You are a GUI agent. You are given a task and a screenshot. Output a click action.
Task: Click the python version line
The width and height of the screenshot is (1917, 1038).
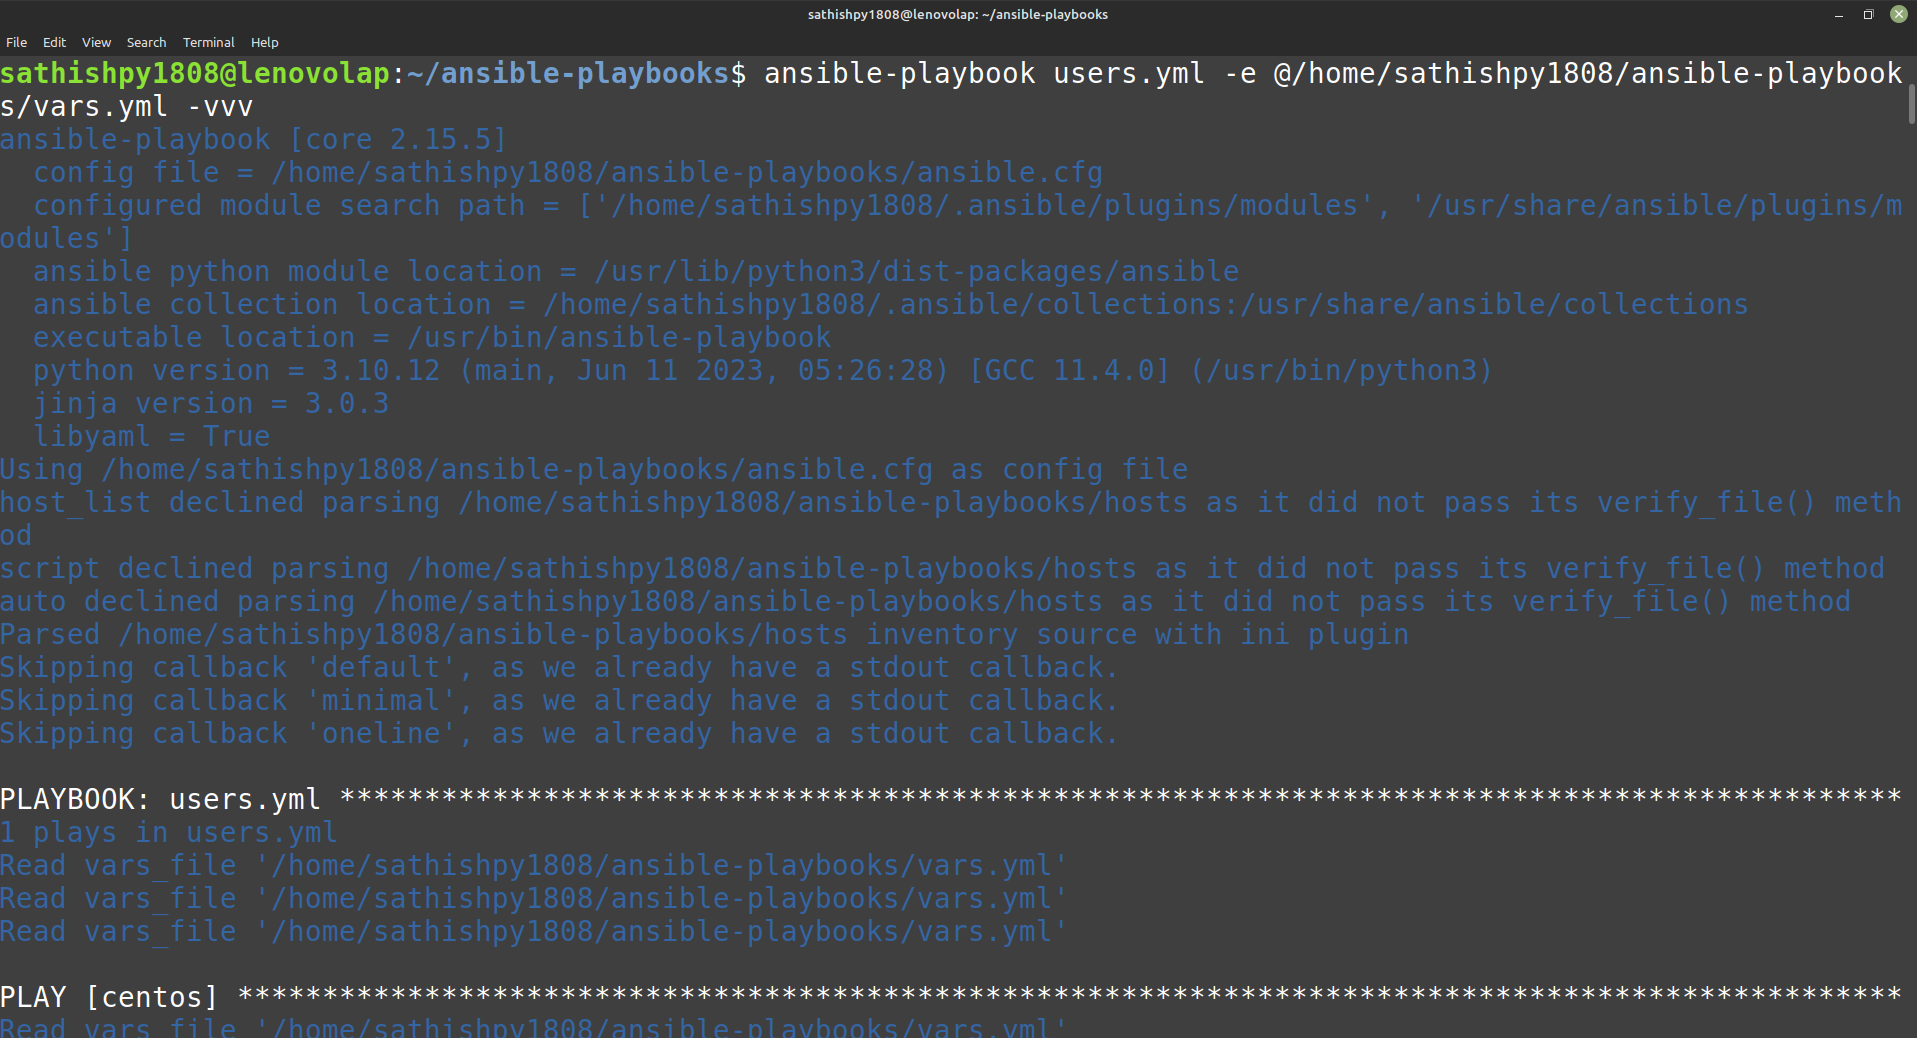pos(761,370)
